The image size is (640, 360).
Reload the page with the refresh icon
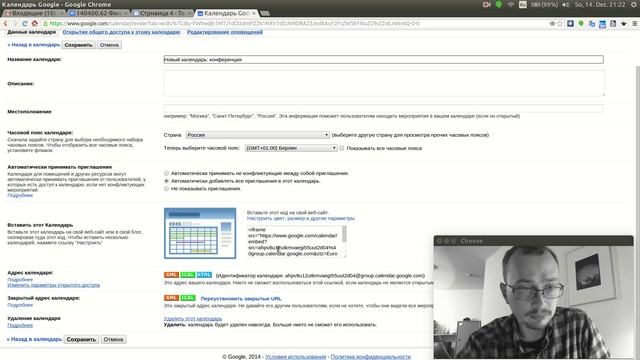(24, 24)
